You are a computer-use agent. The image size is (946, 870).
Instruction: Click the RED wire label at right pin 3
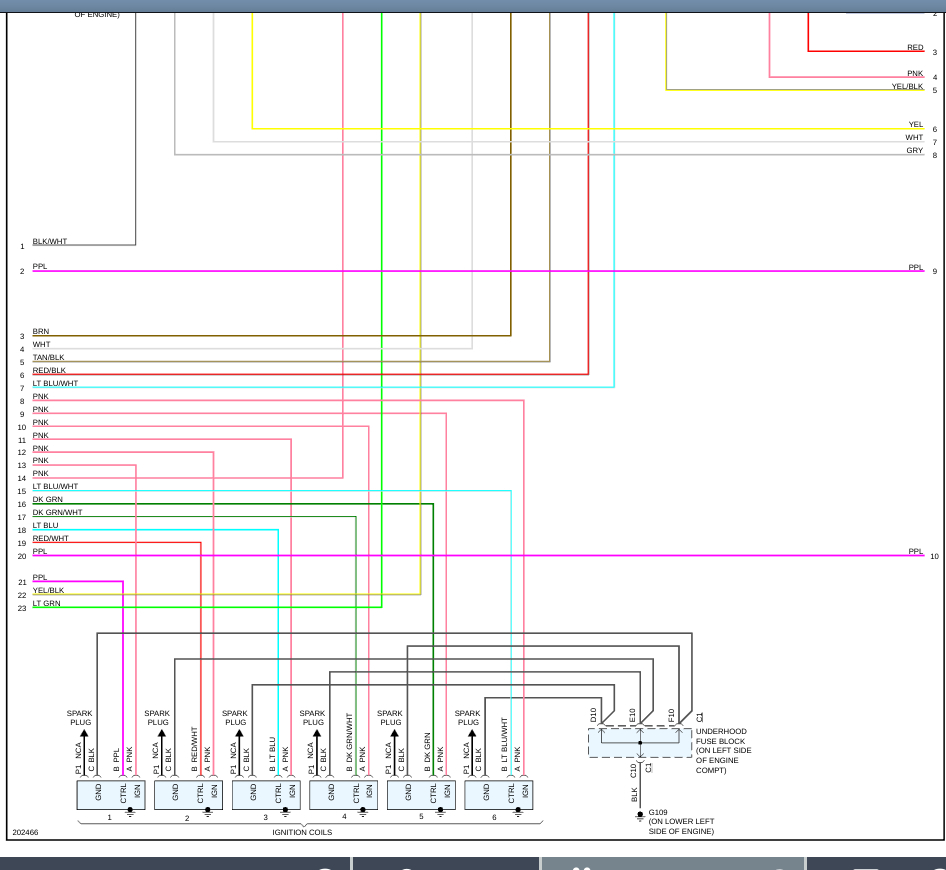coord(915,47)
